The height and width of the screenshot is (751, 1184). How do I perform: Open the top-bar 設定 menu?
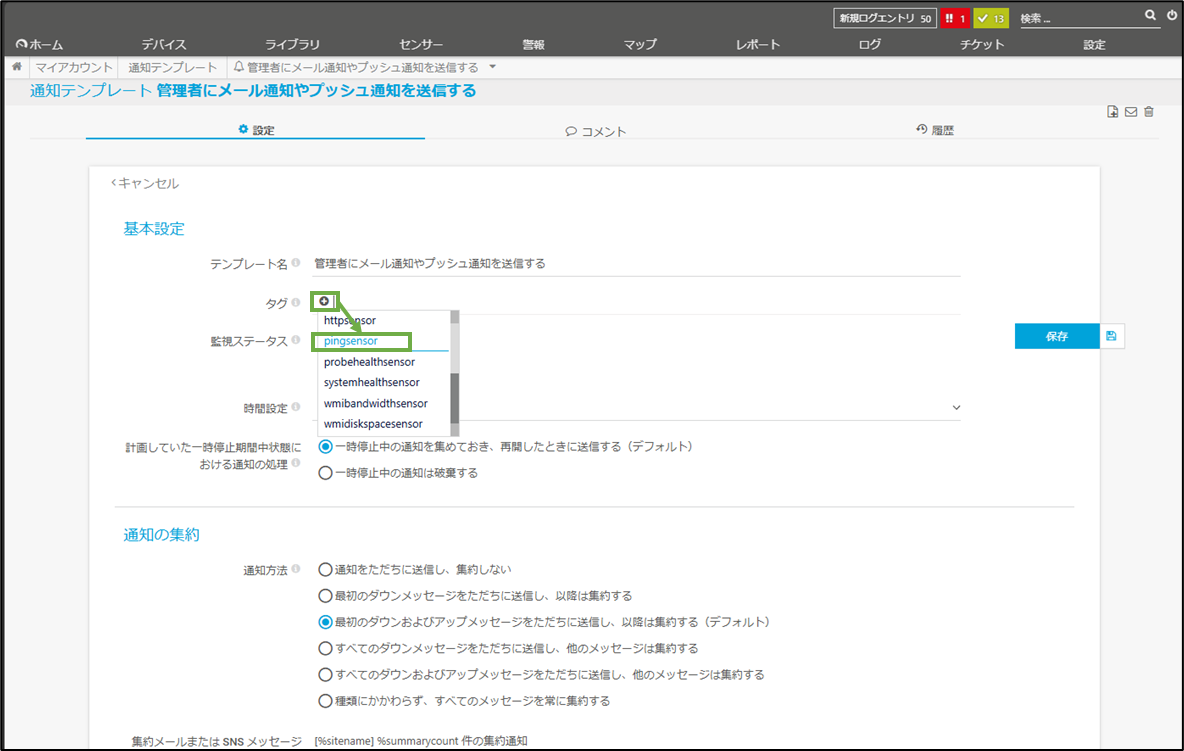(1094, 45)
